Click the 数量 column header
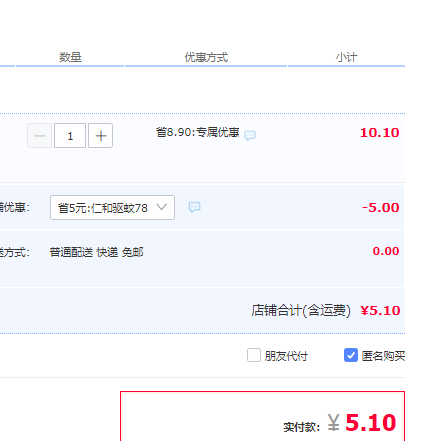Screen dimensions: 439x441 (70, 57)
